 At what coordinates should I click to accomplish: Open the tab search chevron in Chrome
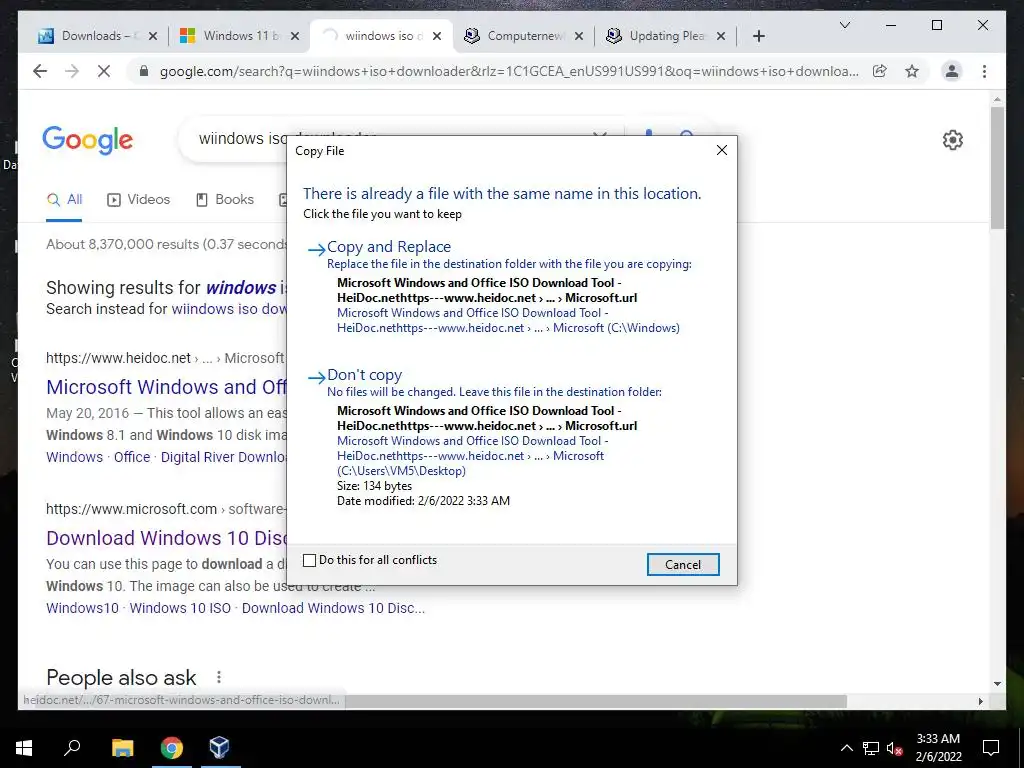[x=844, y=25]
